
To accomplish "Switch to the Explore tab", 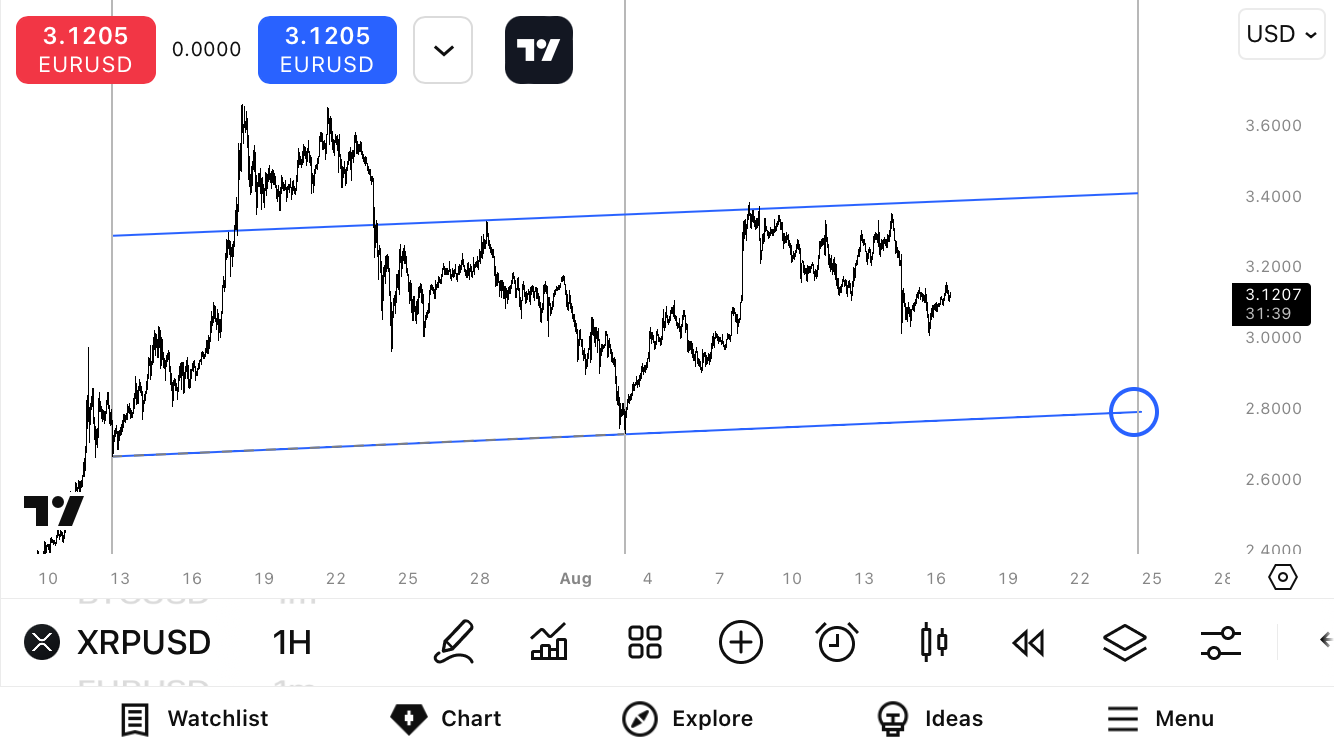I will click(x=687, y=718).
